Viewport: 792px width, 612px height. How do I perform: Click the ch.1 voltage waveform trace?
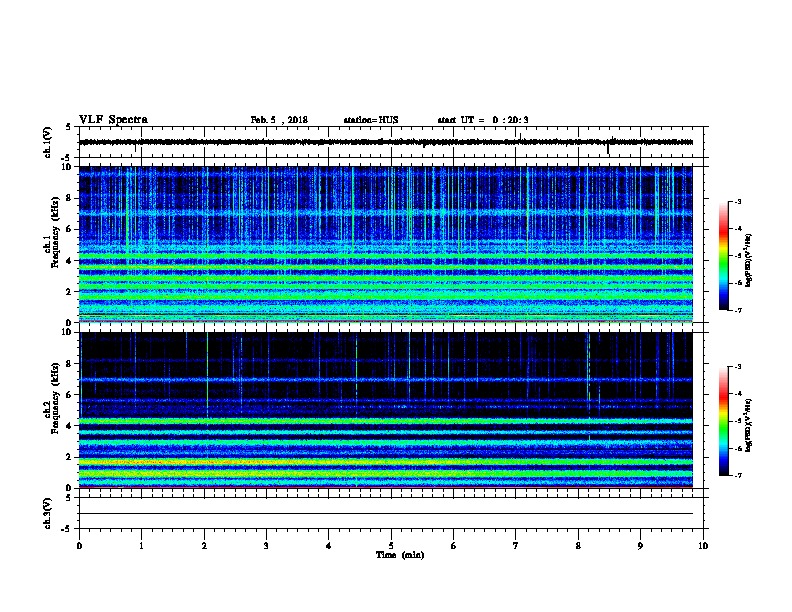386,142
